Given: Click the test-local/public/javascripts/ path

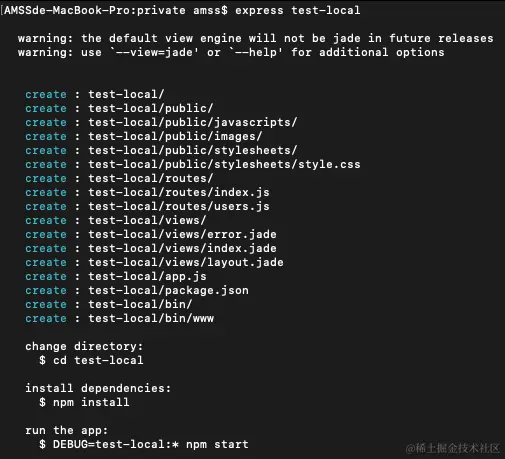Looking at the screenshot, I should coord(192,122).
